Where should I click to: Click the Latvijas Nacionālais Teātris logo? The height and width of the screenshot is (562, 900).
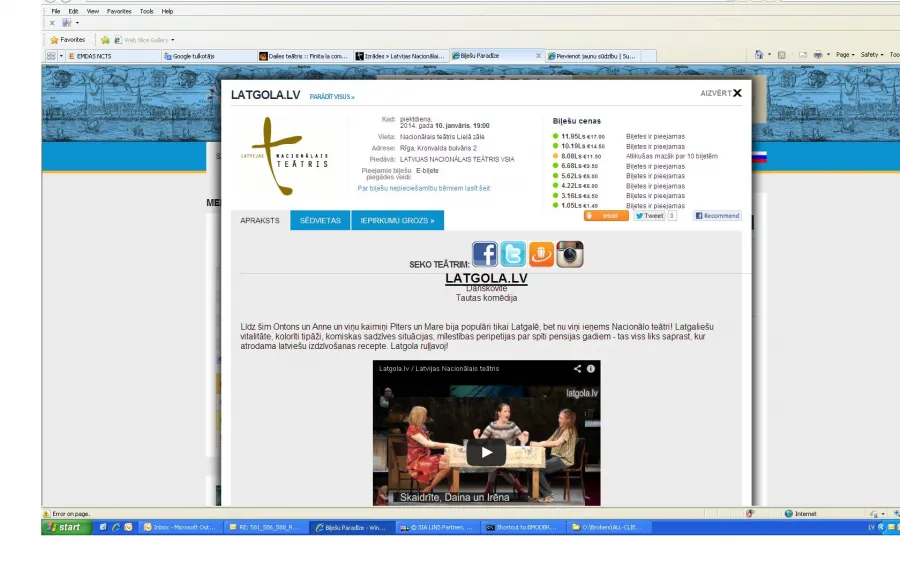[x=285, y=156]
